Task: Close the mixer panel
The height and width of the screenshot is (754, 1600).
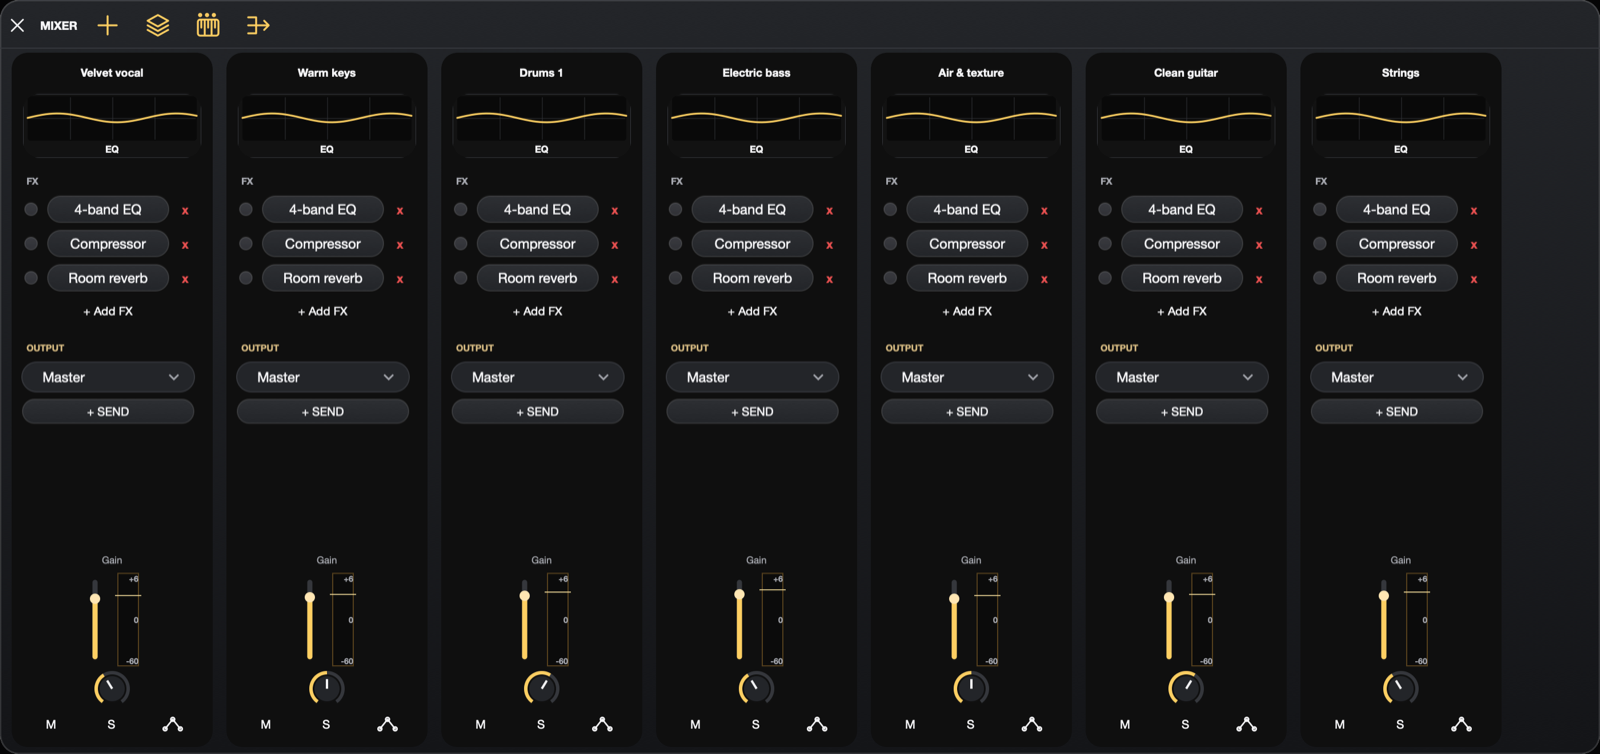Action: point(18,25)
